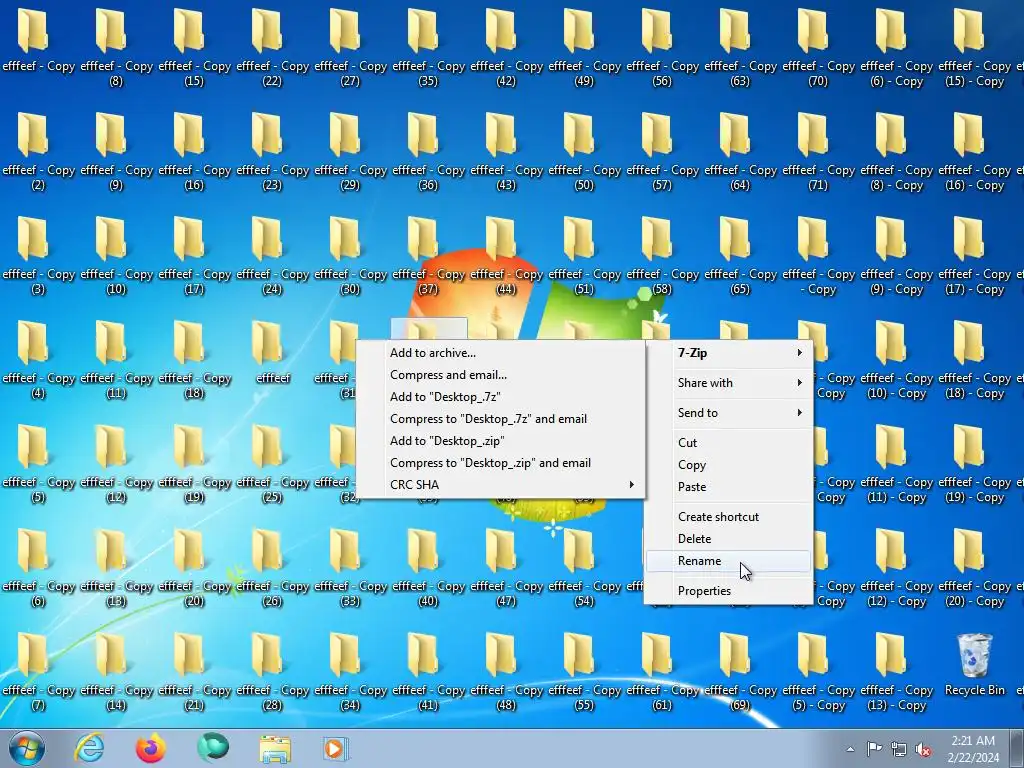This screenshot has height=768, width=1024.
Task: Select folder "effeef - Copy (15)"
Action: [194, 48]
